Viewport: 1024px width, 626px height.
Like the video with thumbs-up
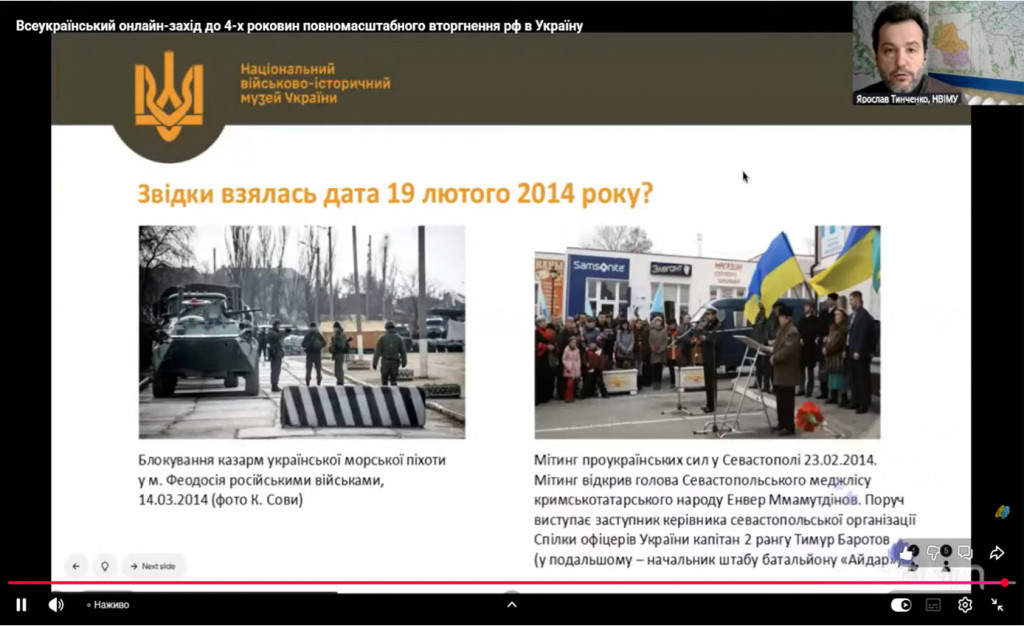[x=906, y=554]
